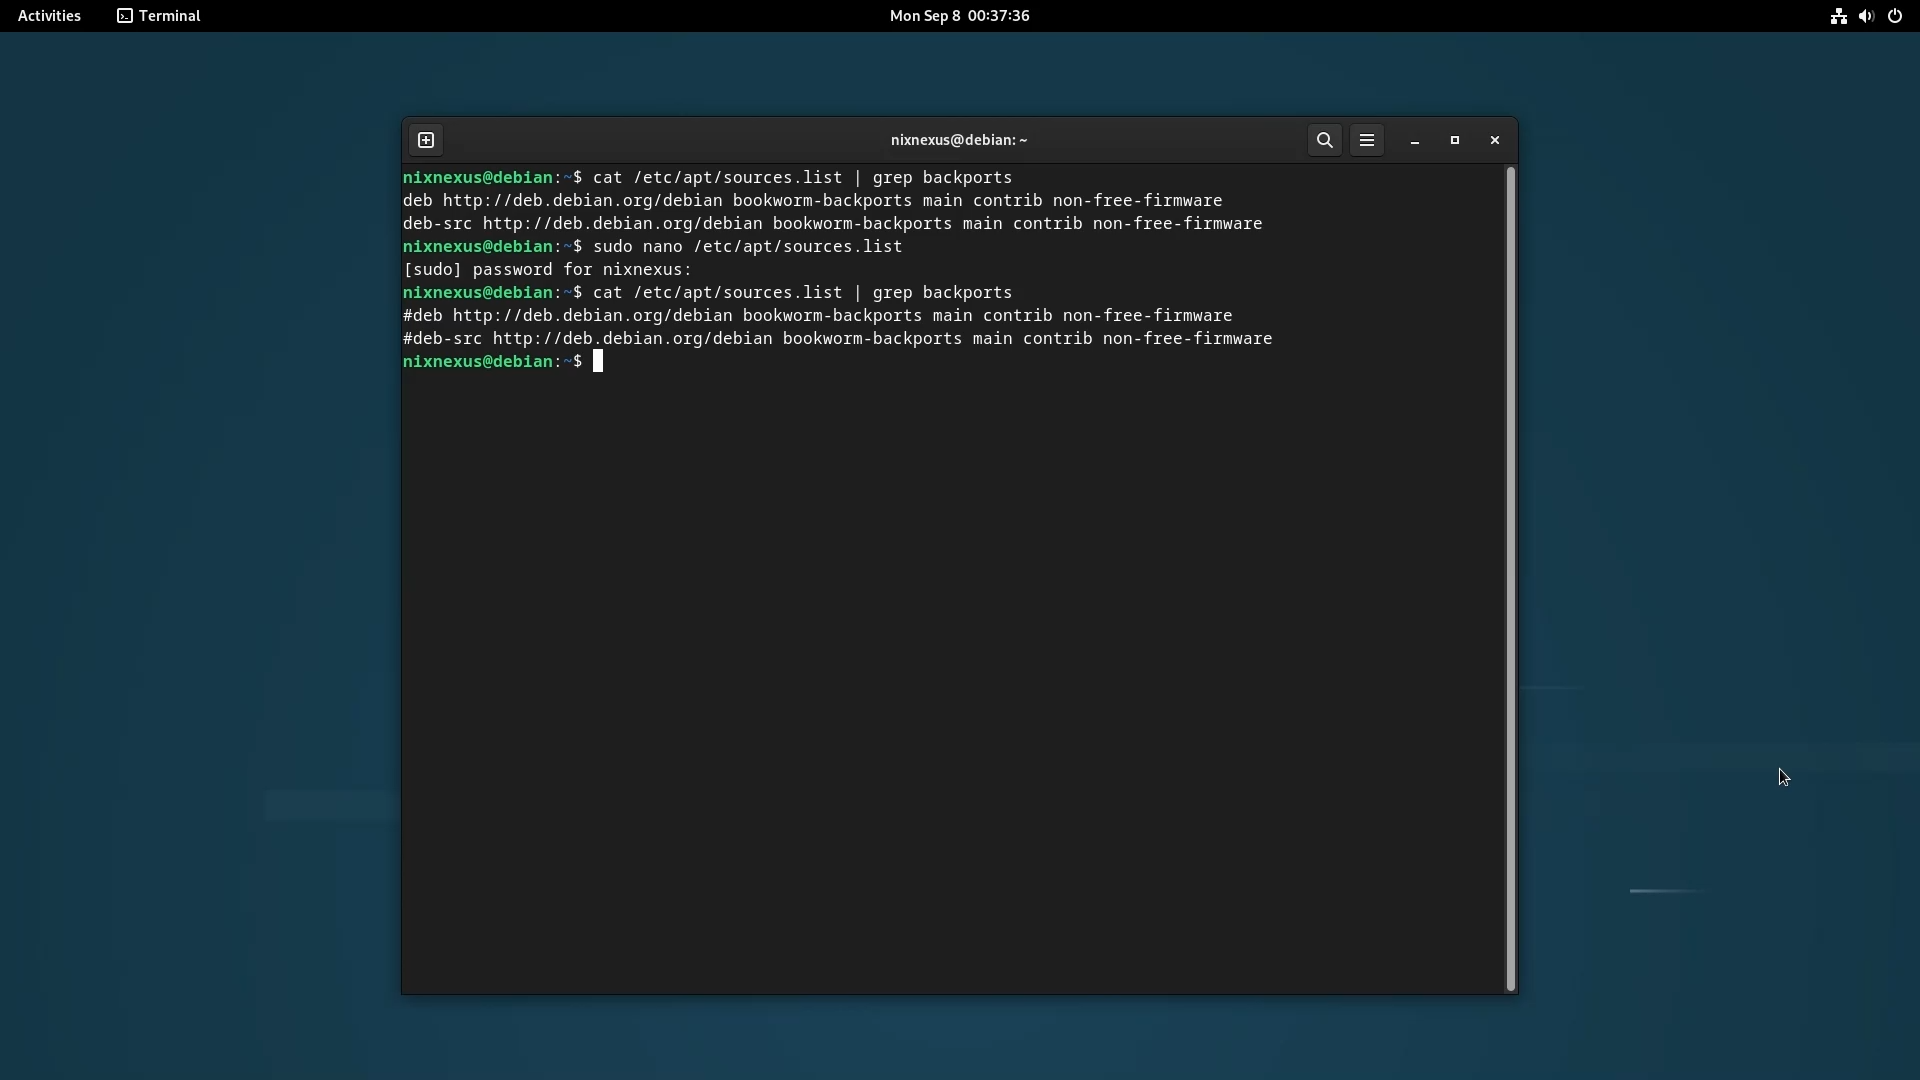The image size is (1920, 1080).
Task: Click the network status icon
Action: coord(1838,16)
